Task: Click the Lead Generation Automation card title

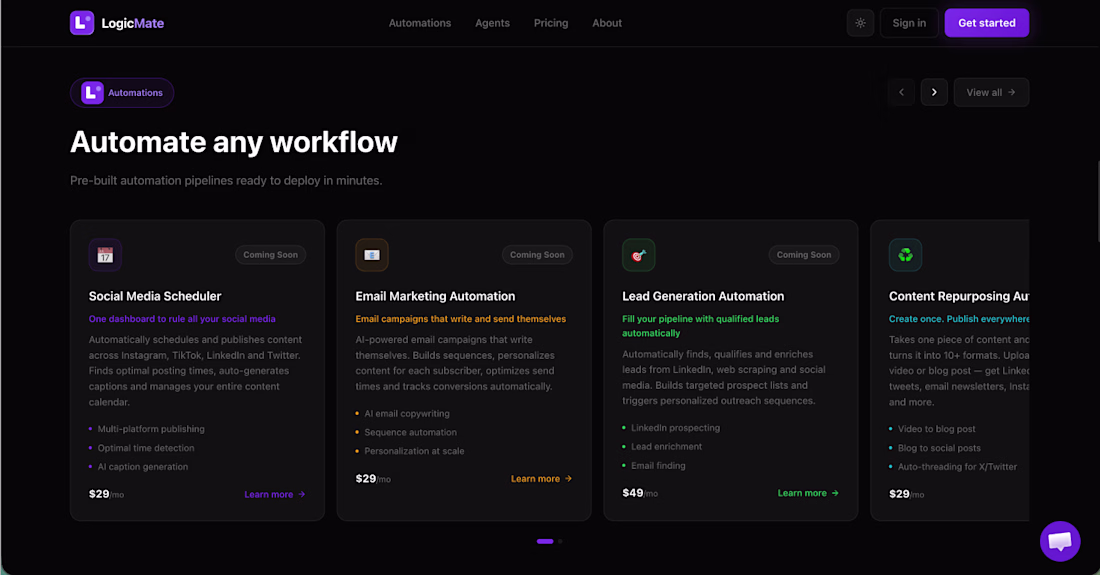Action: pyautogui.click(x=703, y=297)
